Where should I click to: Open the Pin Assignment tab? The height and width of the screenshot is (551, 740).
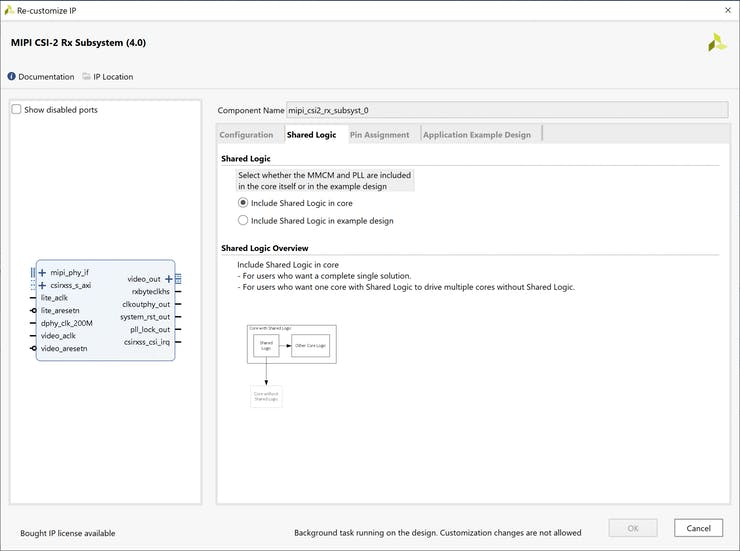[x=379, y=135]
